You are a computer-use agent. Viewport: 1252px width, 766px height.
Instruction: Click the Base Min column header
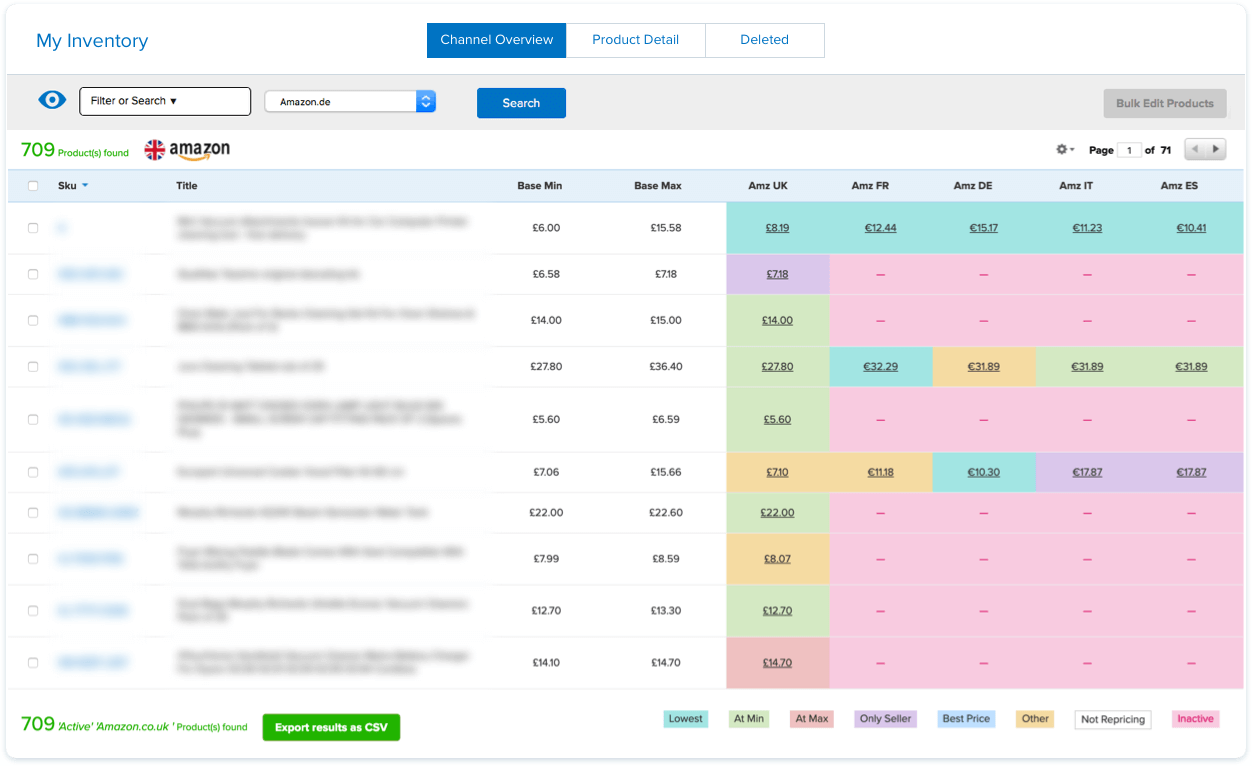coord(539,186)
